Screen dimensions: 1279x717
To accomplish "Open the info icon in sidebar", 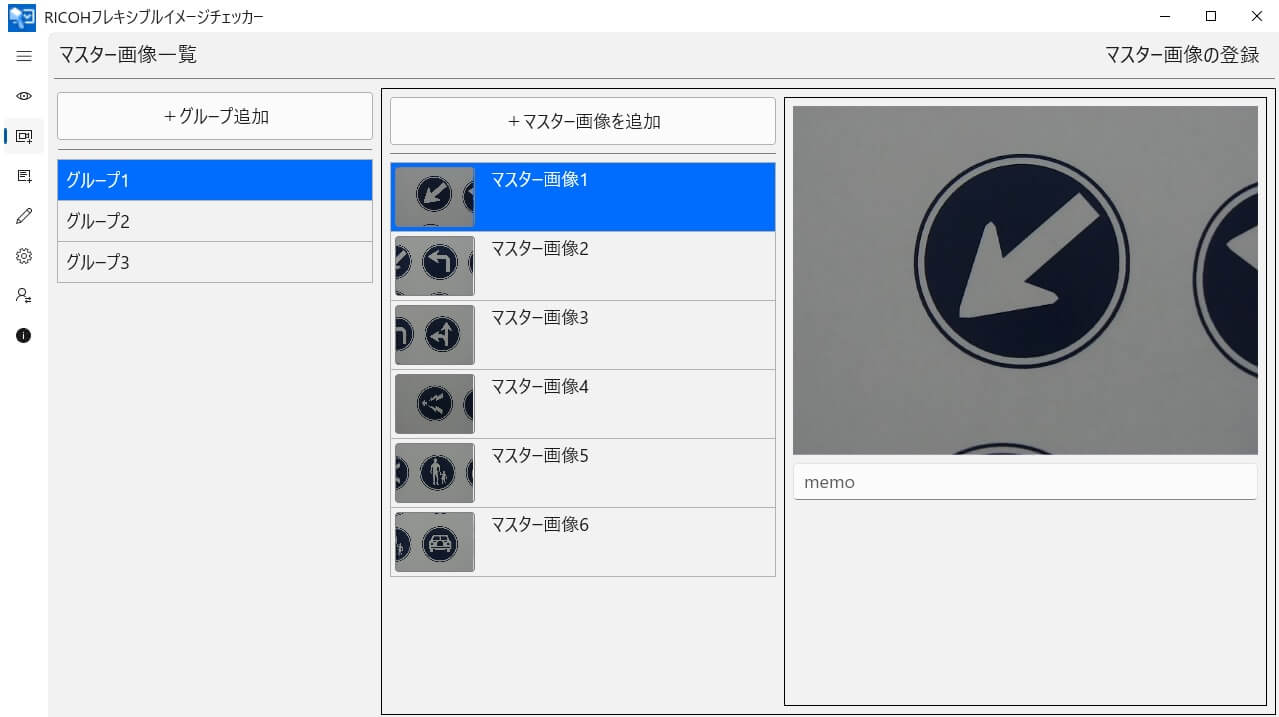I will [24, 336].
